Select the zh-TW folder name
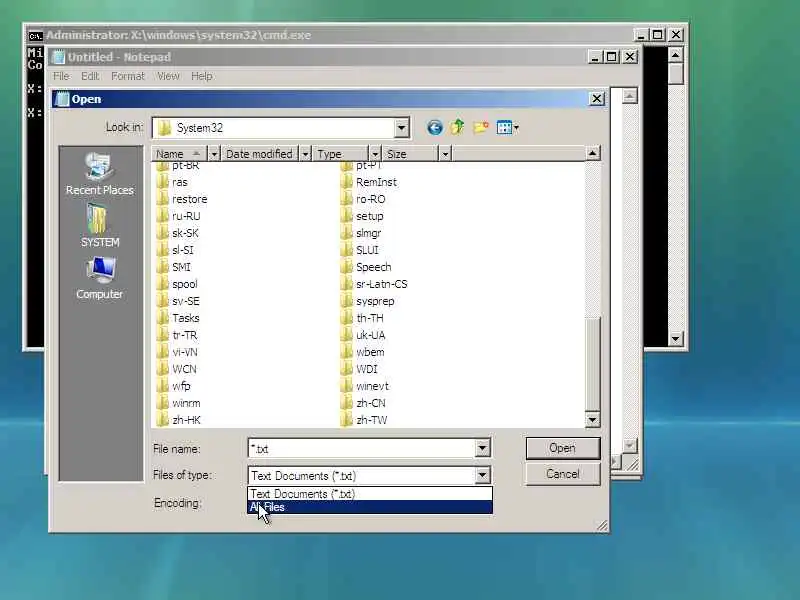Viewport: 800px width, 600px height. point(371,420)
